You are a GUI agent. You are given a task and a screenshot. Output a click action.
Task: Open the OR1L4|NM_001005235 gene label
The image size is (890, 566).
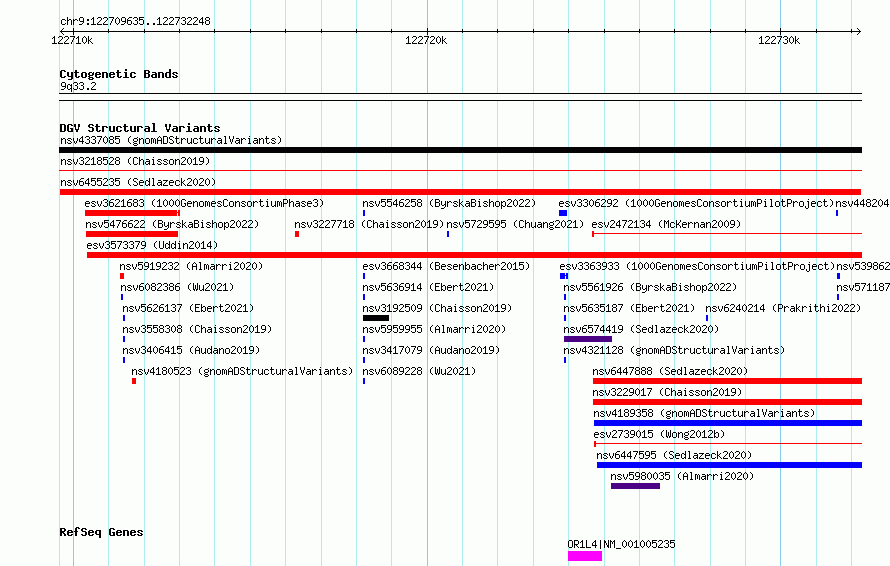click(x=622, y=544)
